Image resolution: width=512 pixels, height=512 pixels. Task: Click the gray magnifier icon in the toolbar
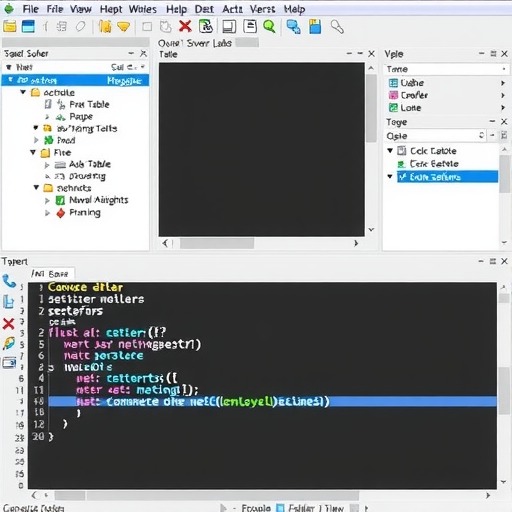tap(337, 27)
